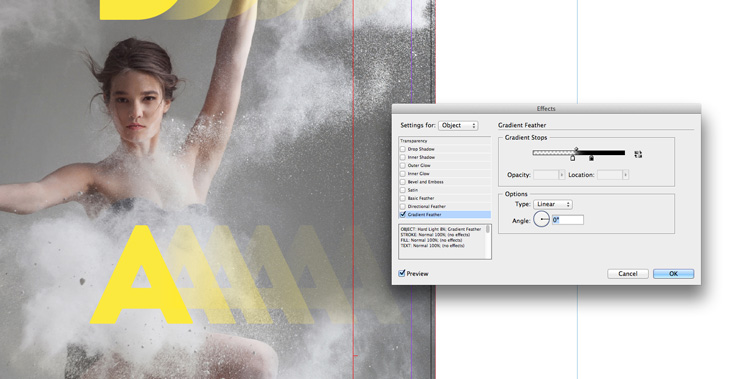The width and height of the screenshot is (750, 379).
Task: Open the Settings for Object dropdown
Action: (x=458, y=125)
